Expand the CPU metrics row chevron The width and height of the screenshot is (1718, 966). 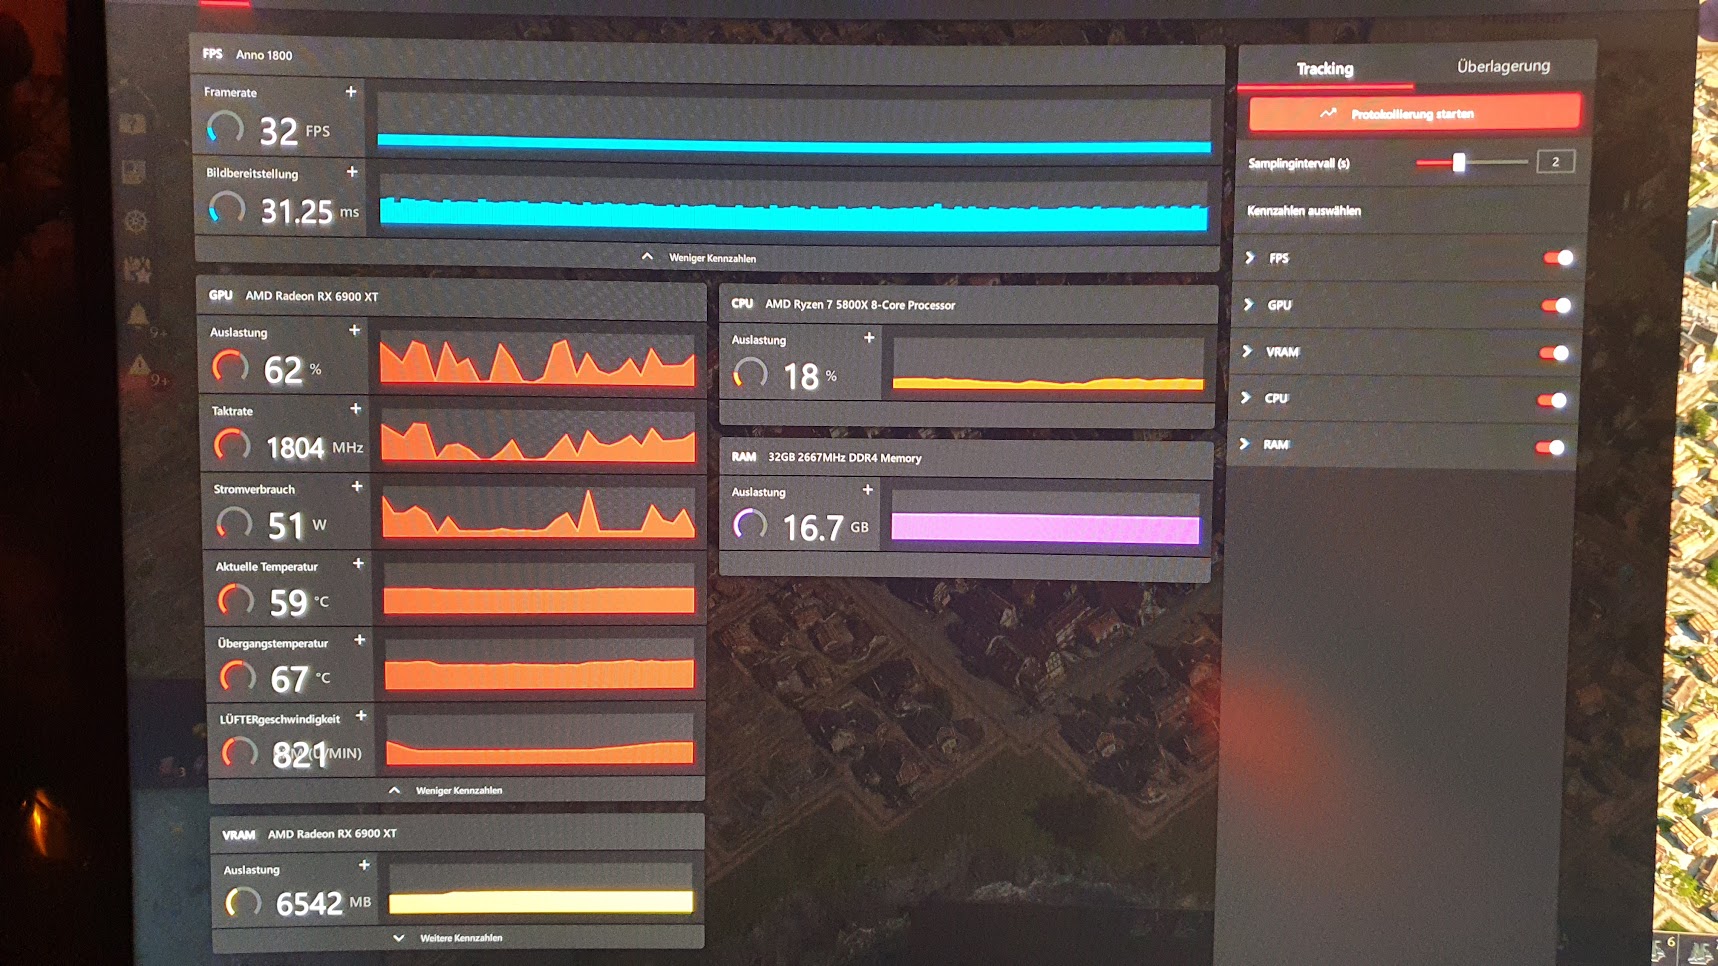tap(1246, 398)
